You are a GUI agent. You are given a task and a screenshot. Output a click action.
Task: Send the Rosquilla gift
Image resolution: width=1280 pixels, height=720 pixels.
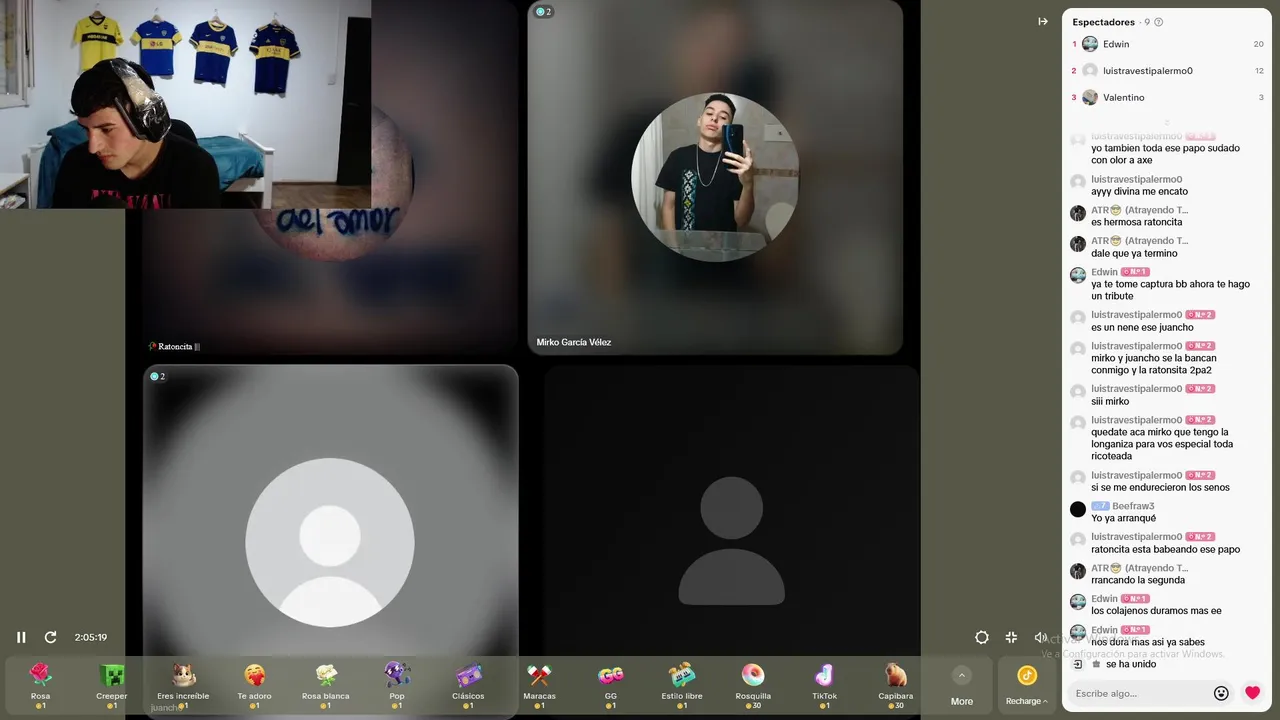point(753,686)
